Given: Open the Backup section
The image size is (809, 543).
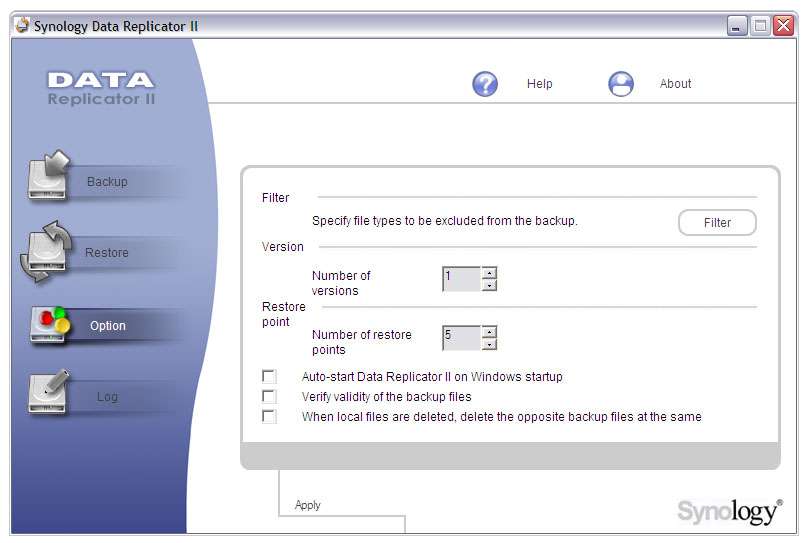Looking at the screenshot, I should coord(107,182).
